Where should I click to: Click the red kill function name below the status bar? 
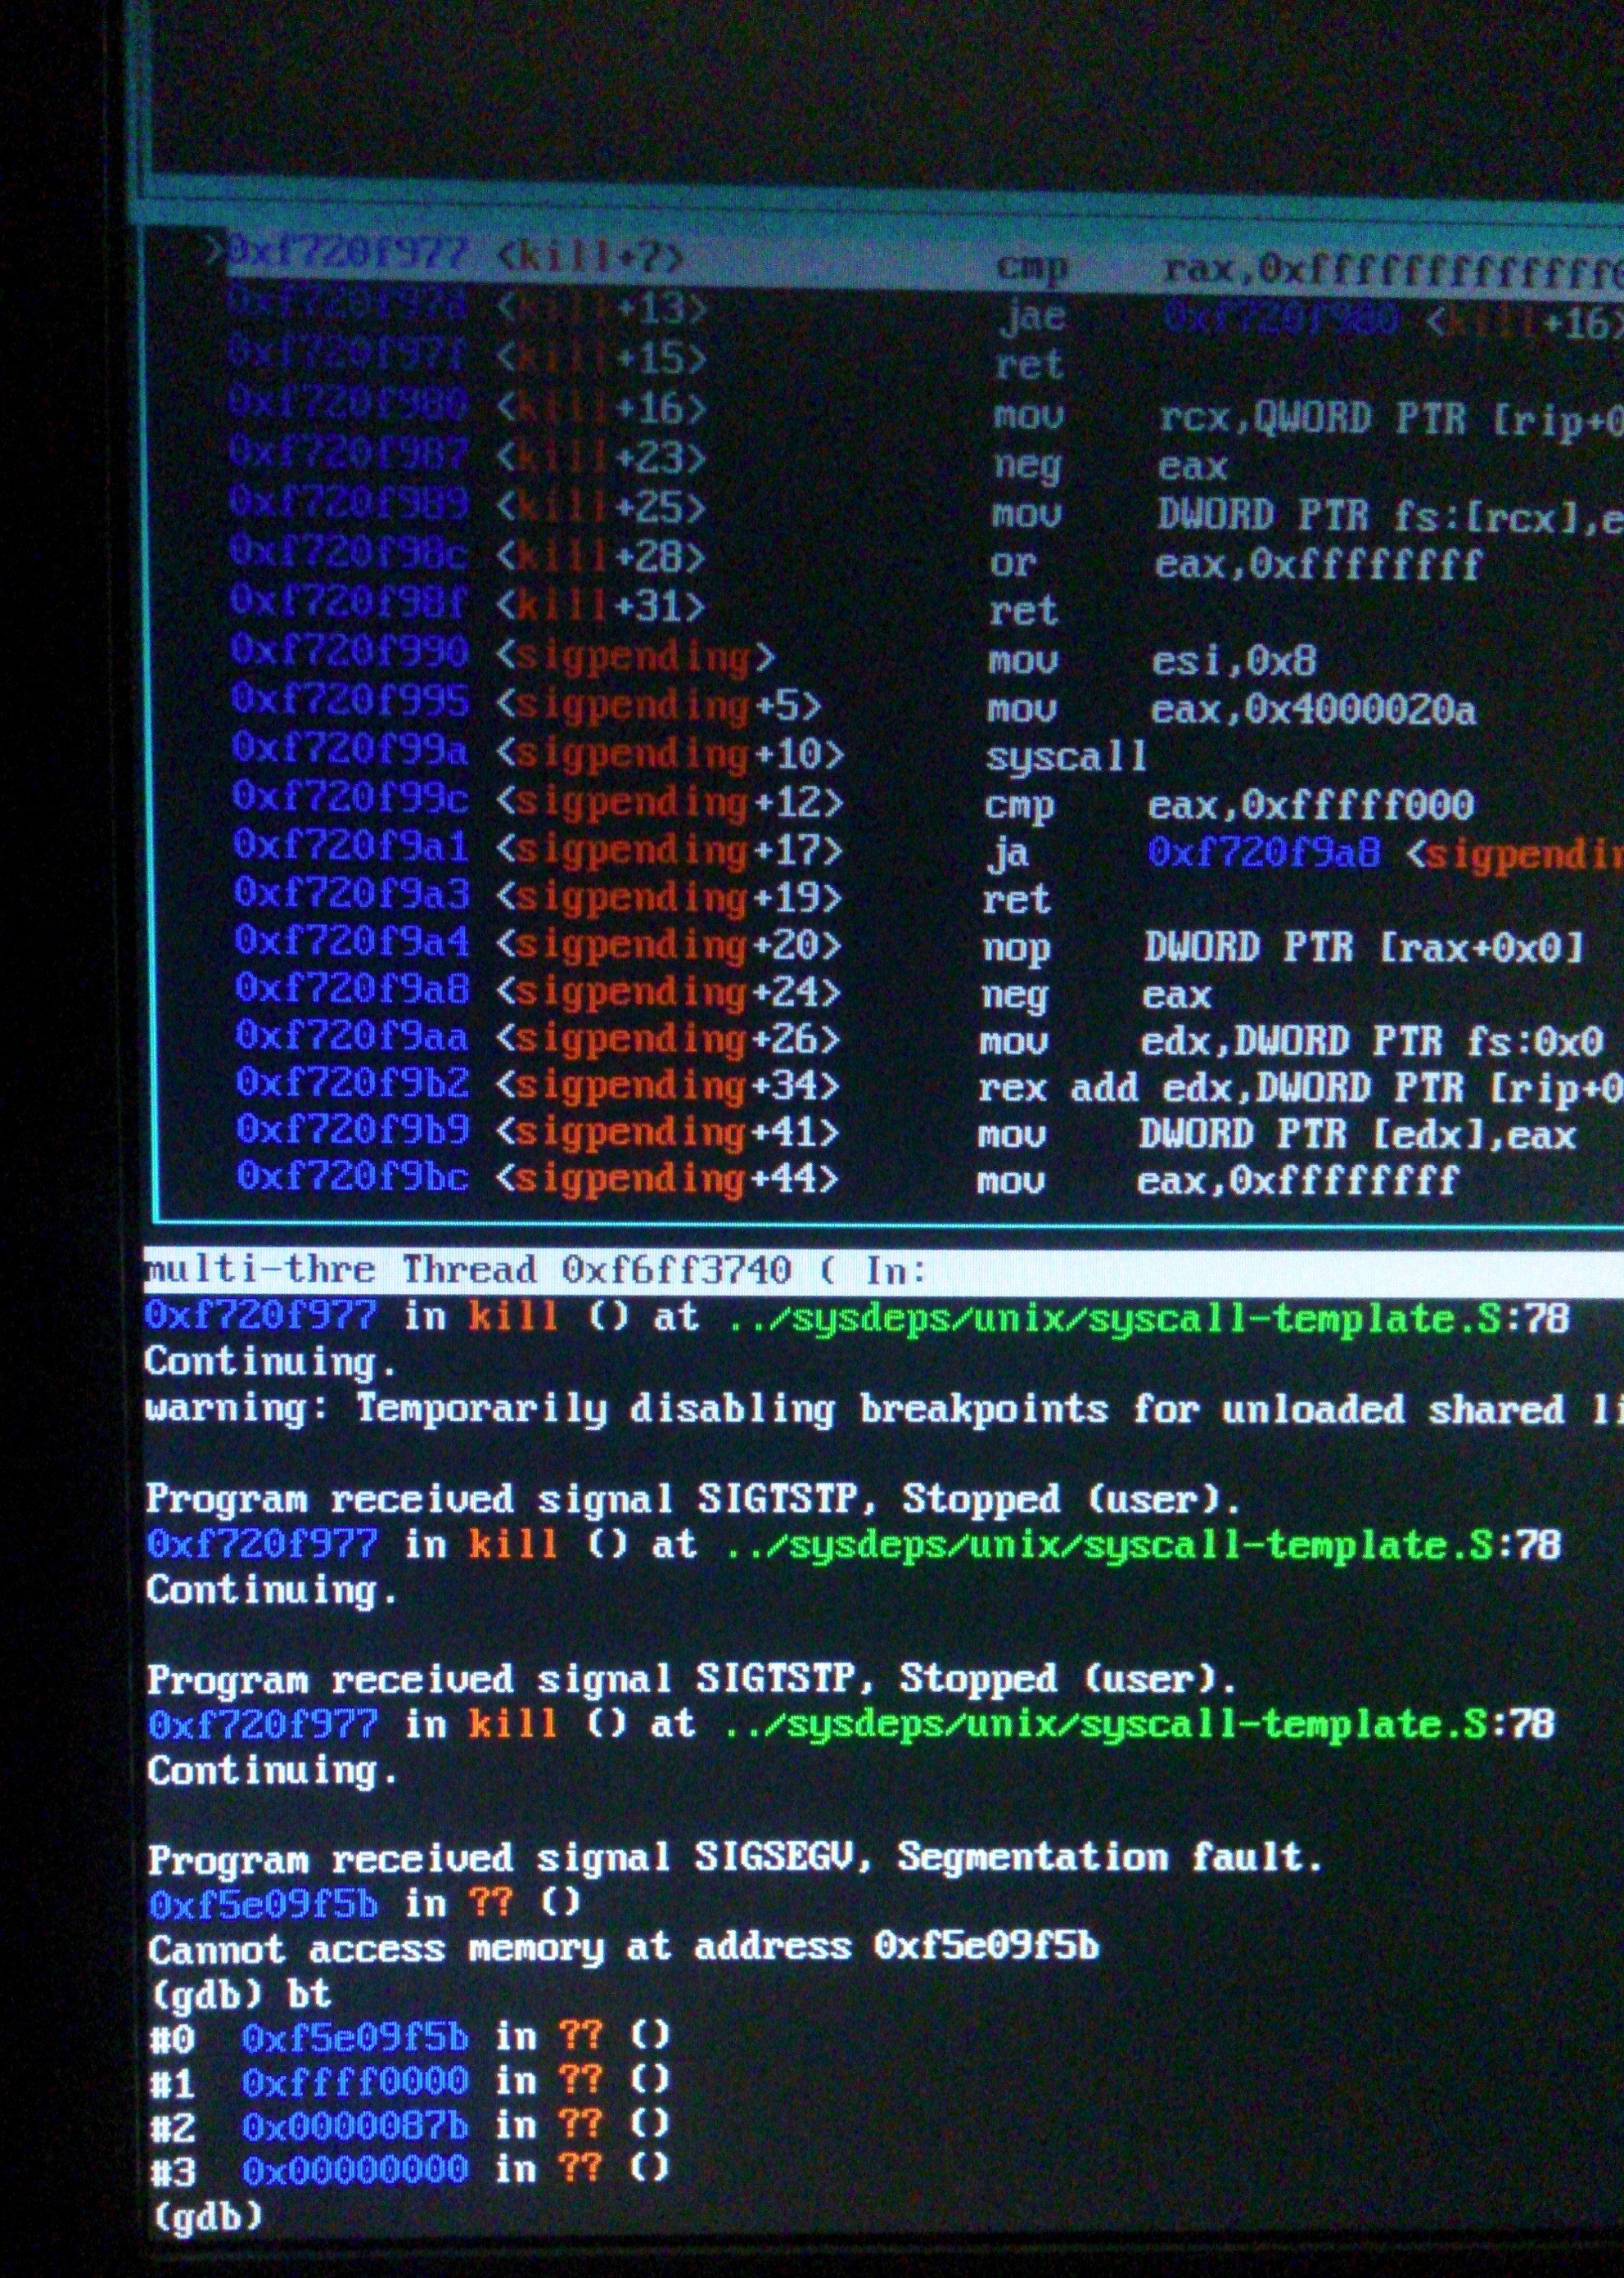pos(513,1315)
